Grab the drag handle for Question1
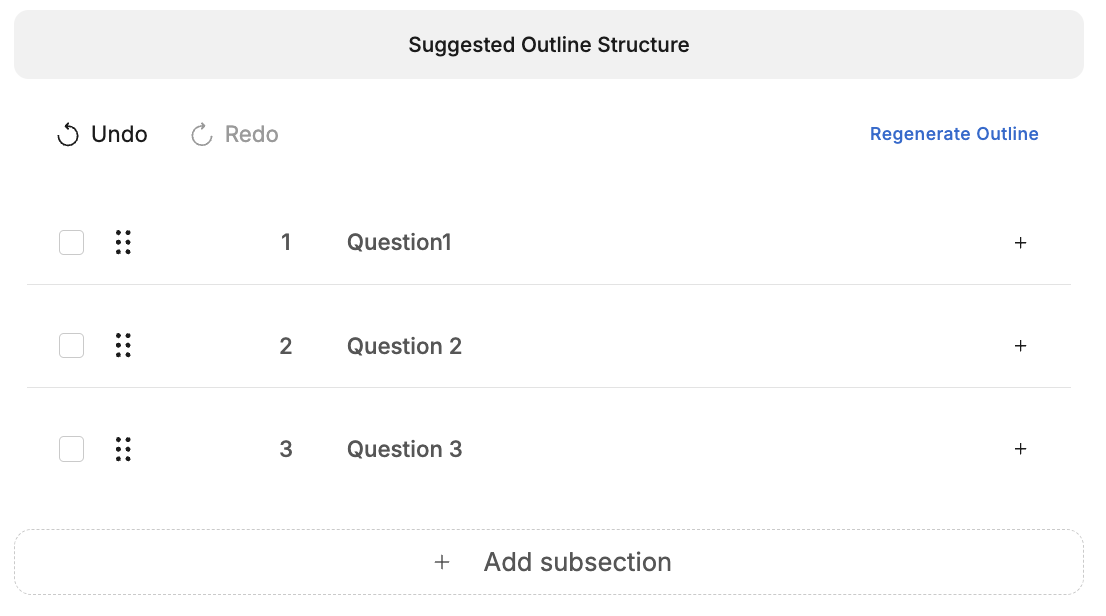The width and height of the screenshot is (1106, 616). pyautogui.click(x=123, y=242)
